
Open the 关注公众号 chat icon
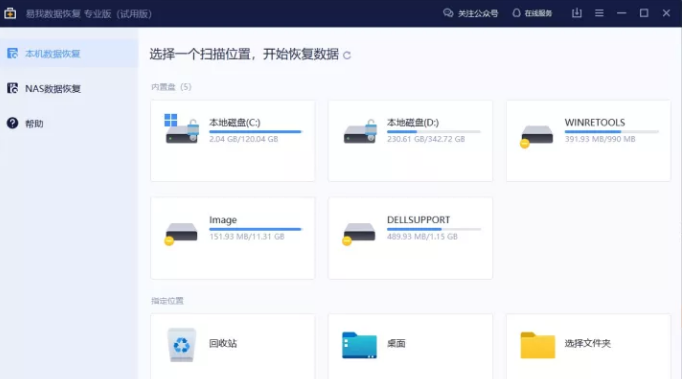(x=448, y=13)
